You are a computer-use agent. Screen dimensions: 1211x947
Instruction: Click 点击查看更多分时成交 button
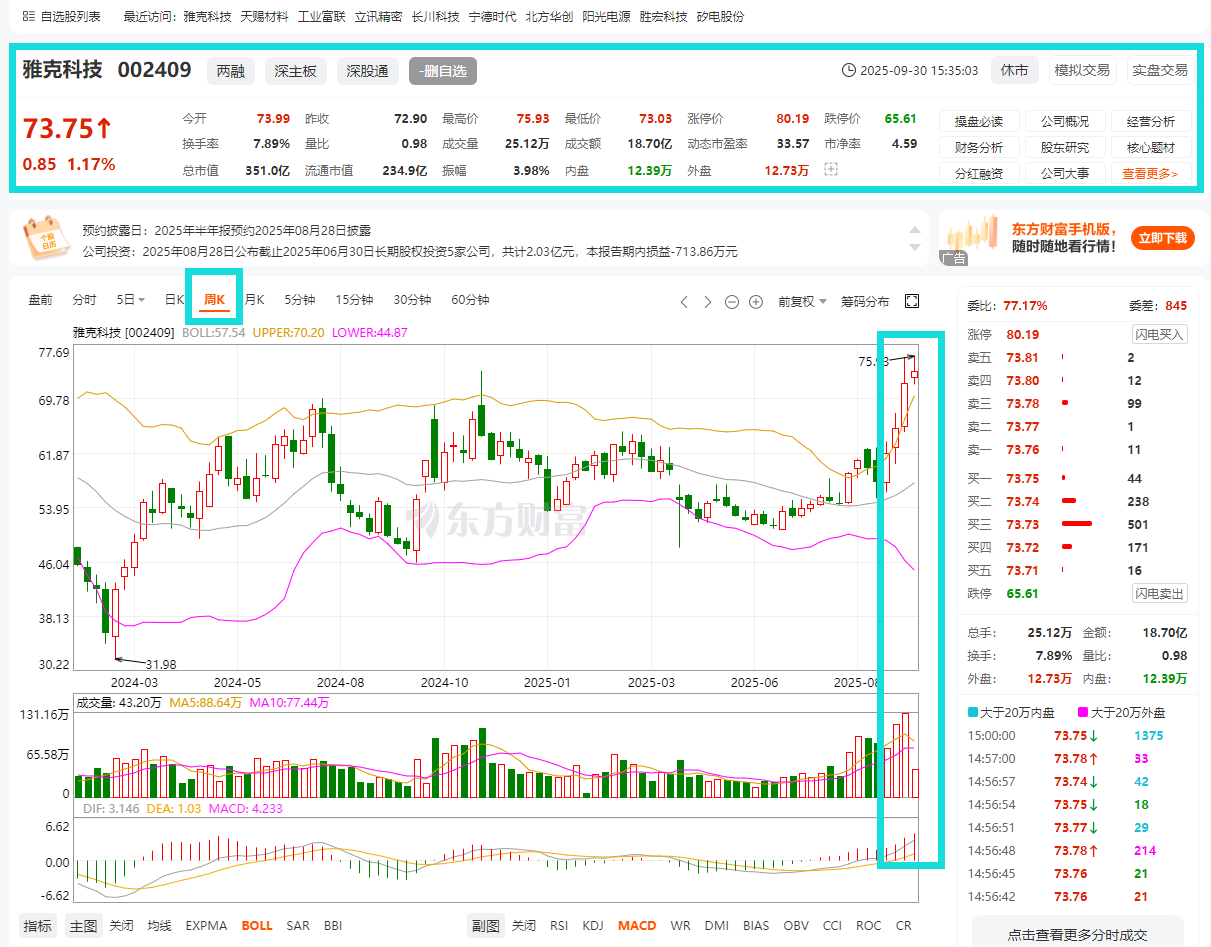[1077, 934]
